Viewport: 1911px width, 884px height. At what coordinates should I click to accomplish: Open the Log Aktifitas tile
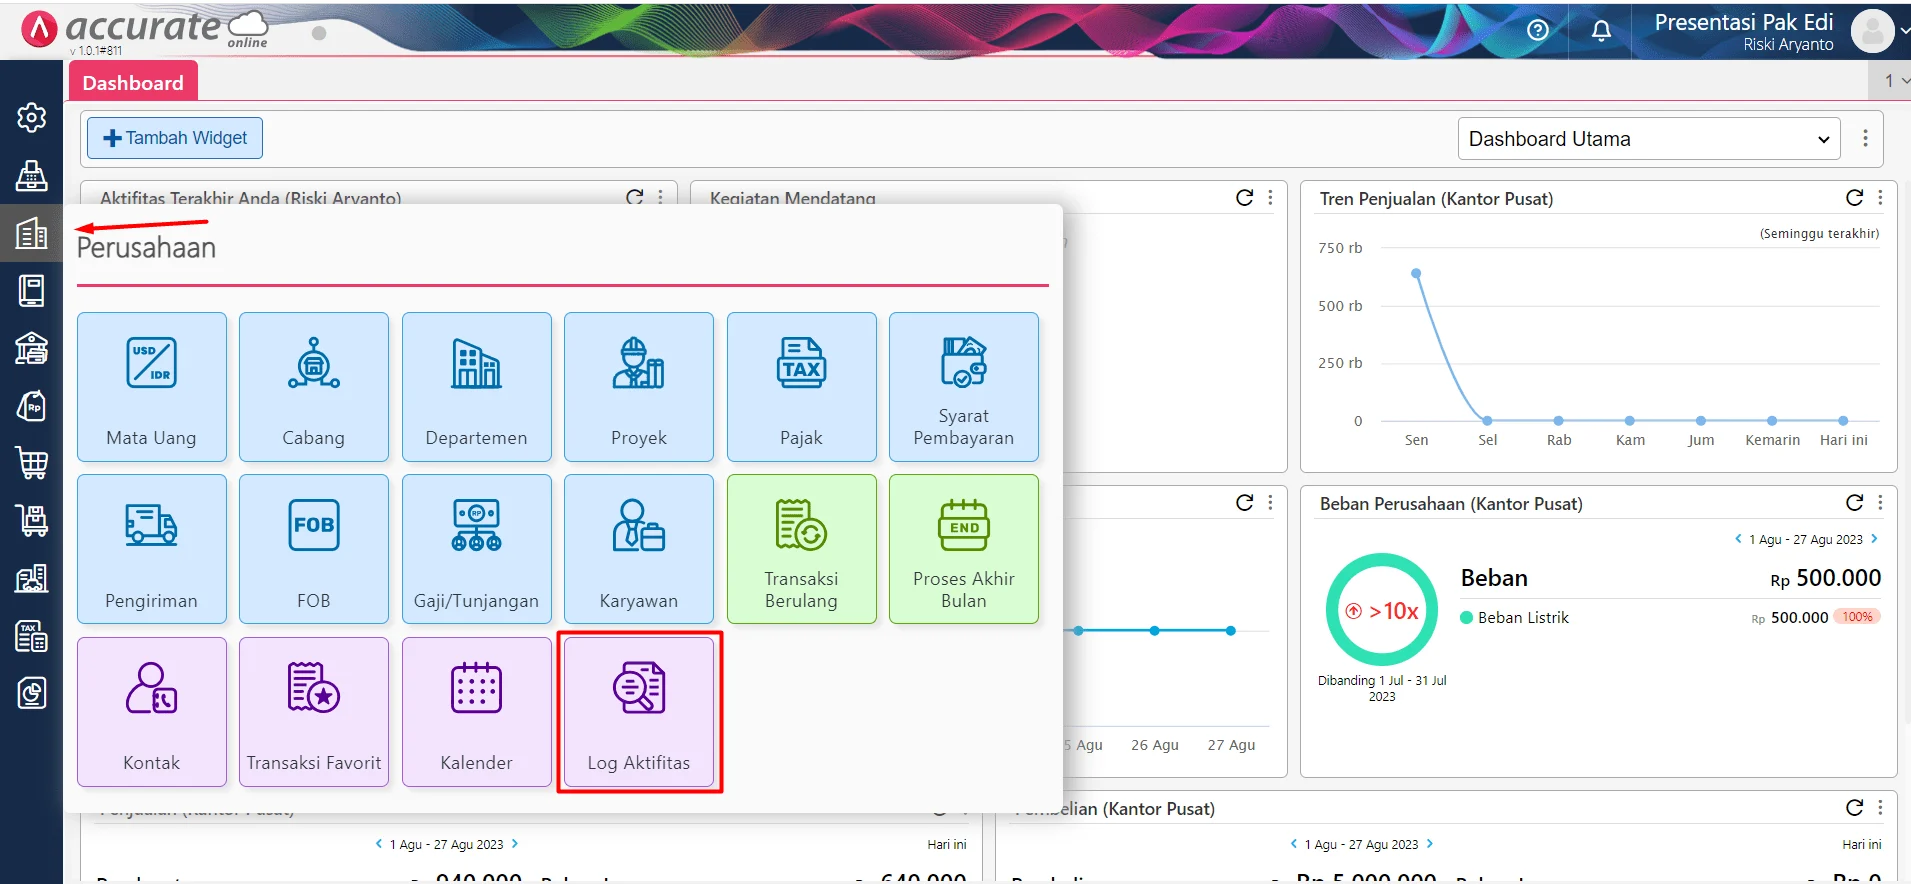click(639, 712)
